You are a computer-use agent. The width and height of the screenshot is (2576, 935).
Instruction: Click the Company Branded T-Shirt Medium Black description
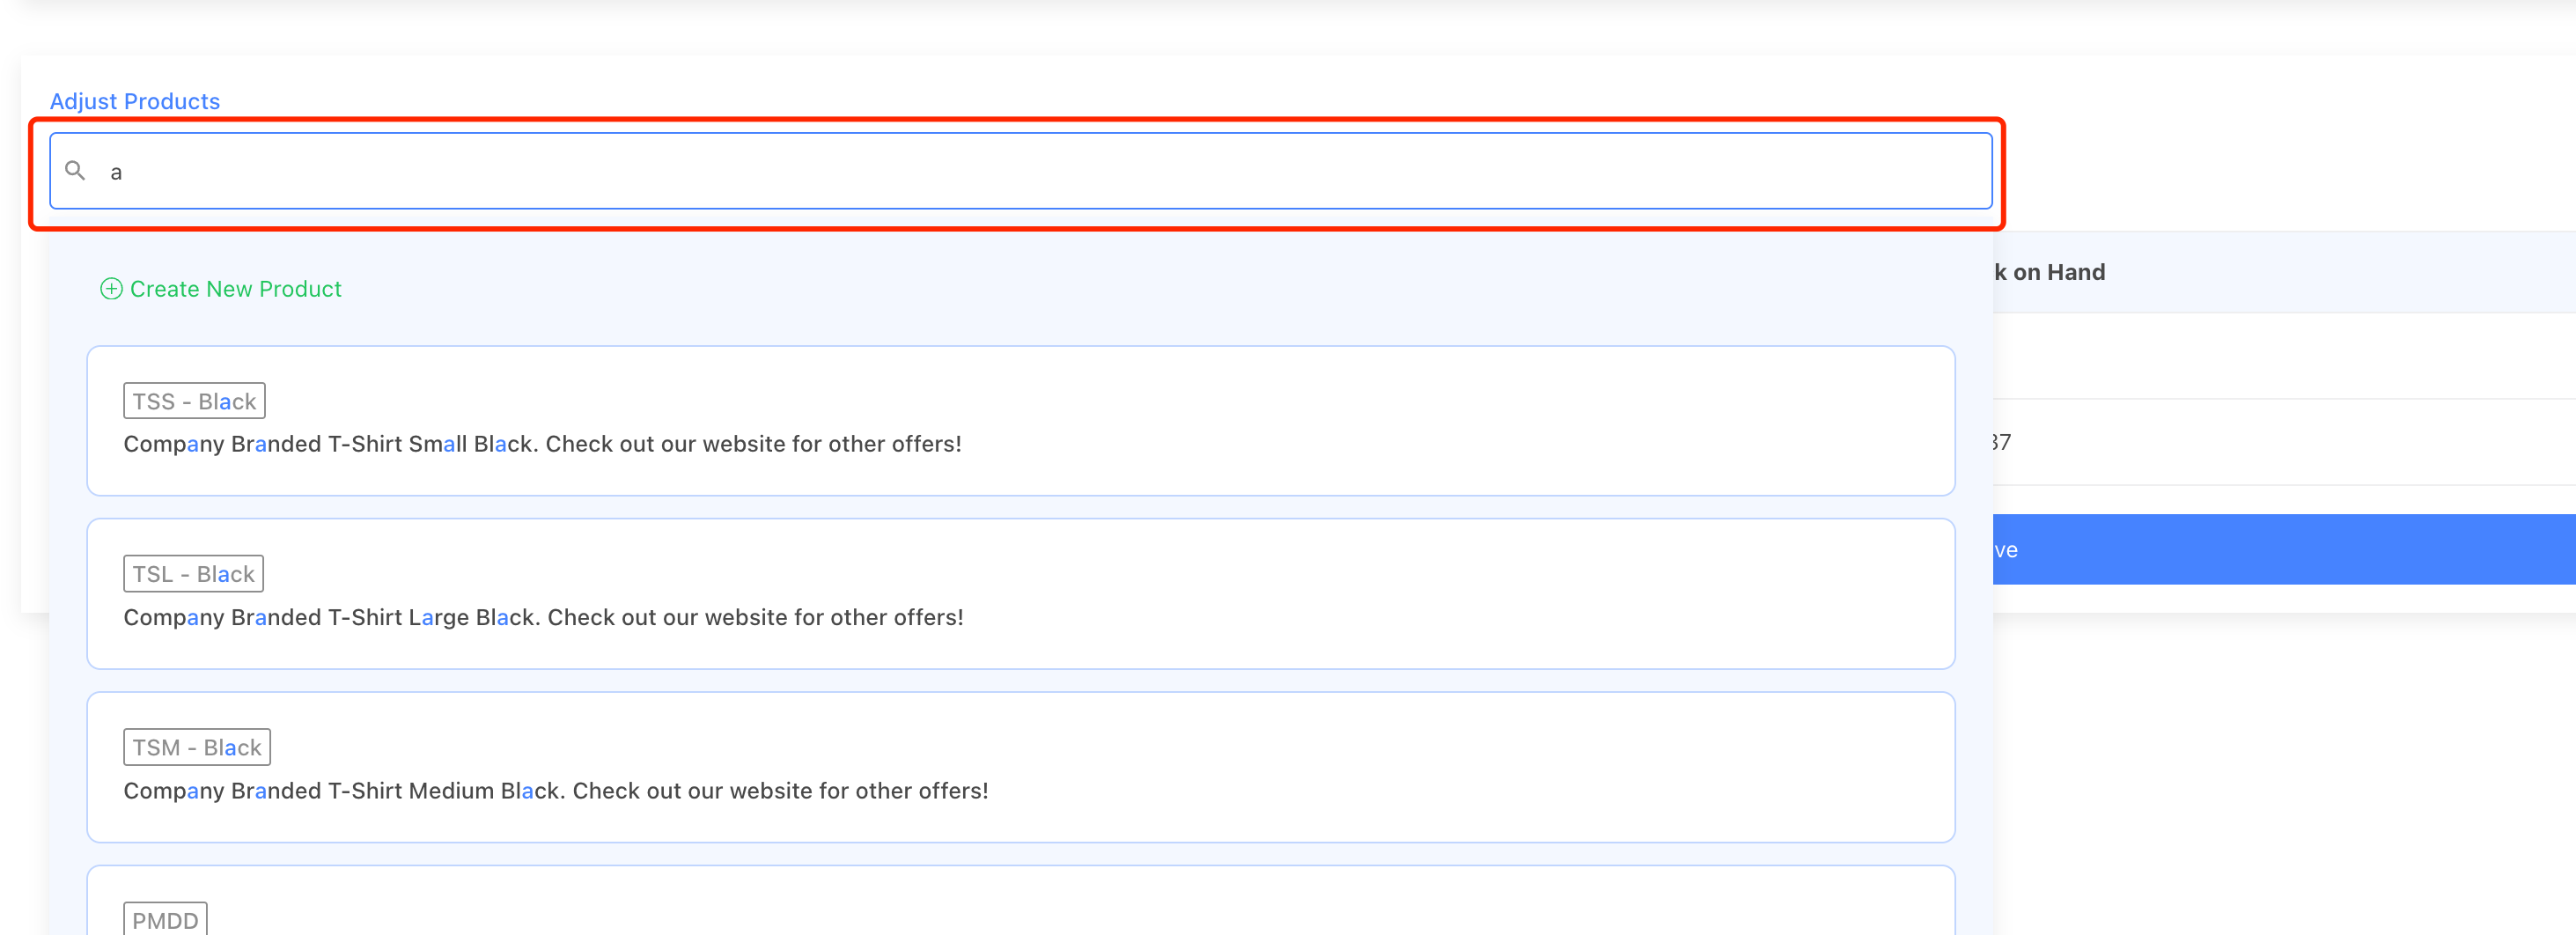pyautogui.click(x=556, y=790)
